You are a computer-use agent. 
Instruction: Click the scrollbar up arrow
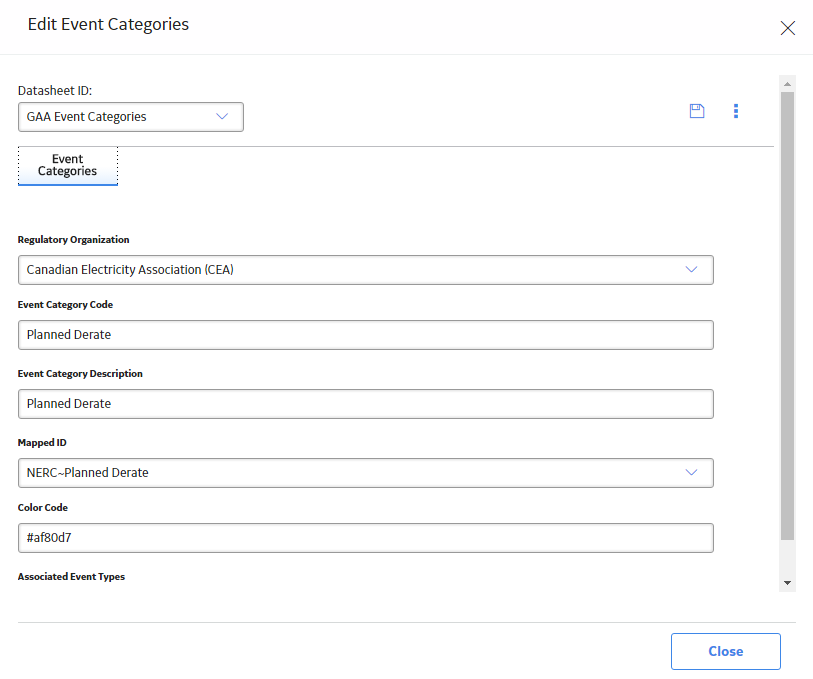coord(787,84)
